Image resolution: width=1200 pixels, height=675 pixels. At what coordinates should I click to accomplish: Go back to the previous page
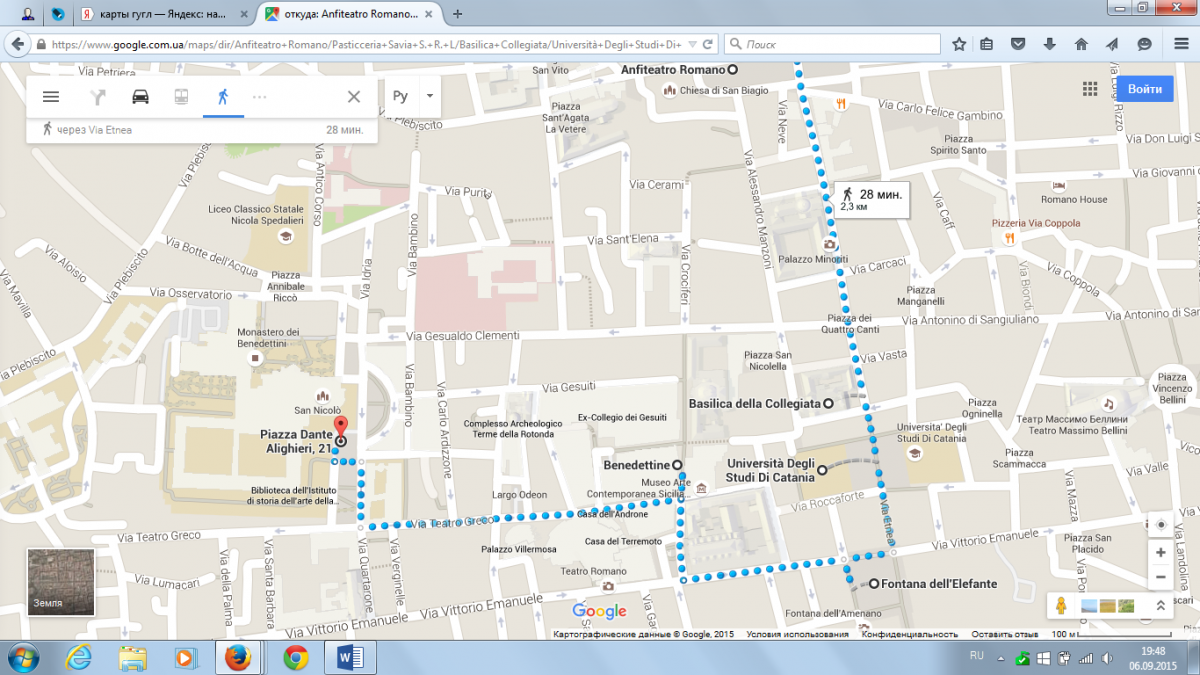(x=18, y=45)
